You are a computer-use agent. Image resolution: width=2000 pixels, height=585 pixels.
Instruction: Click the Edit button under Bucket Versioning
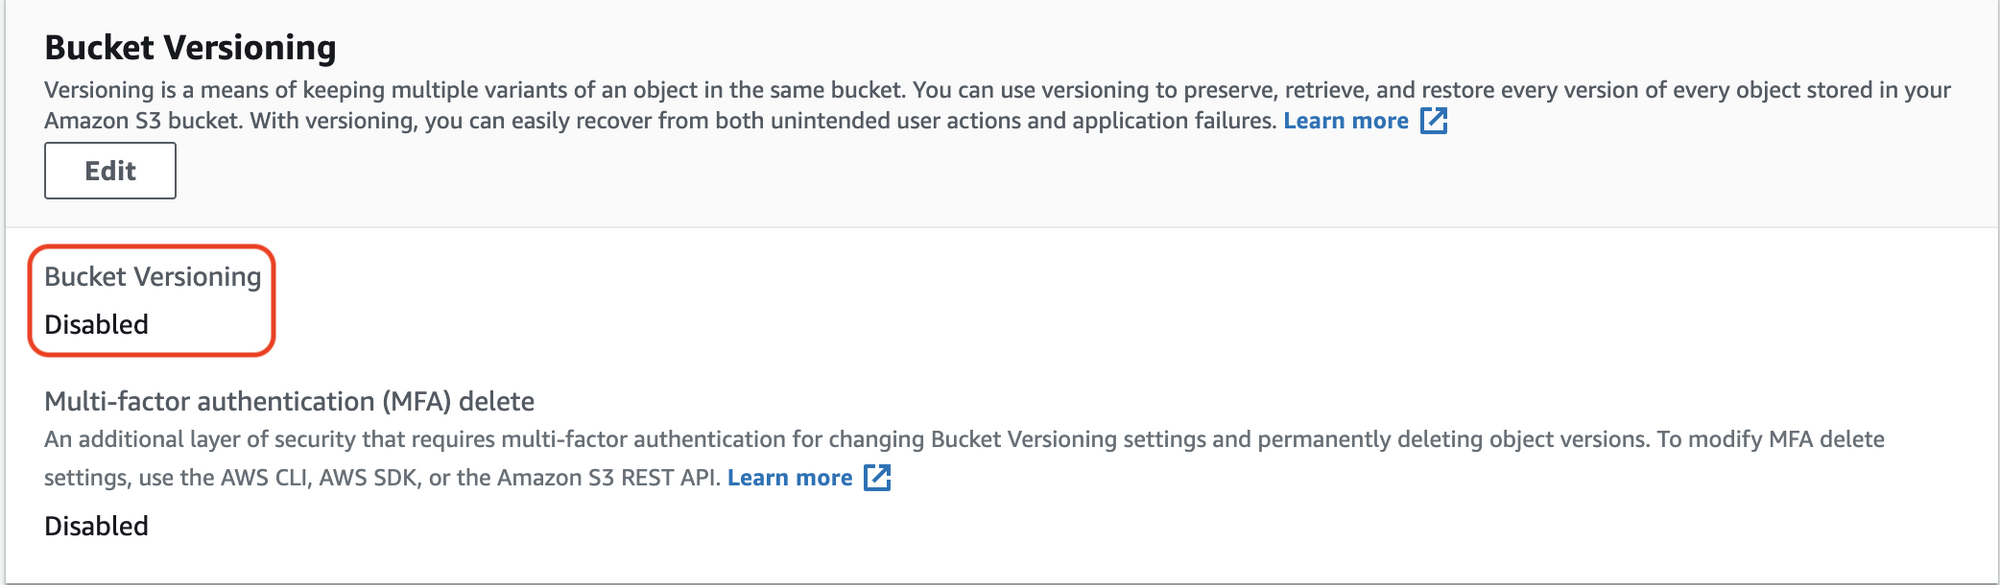pyautogui.click(x=110, y=171)
